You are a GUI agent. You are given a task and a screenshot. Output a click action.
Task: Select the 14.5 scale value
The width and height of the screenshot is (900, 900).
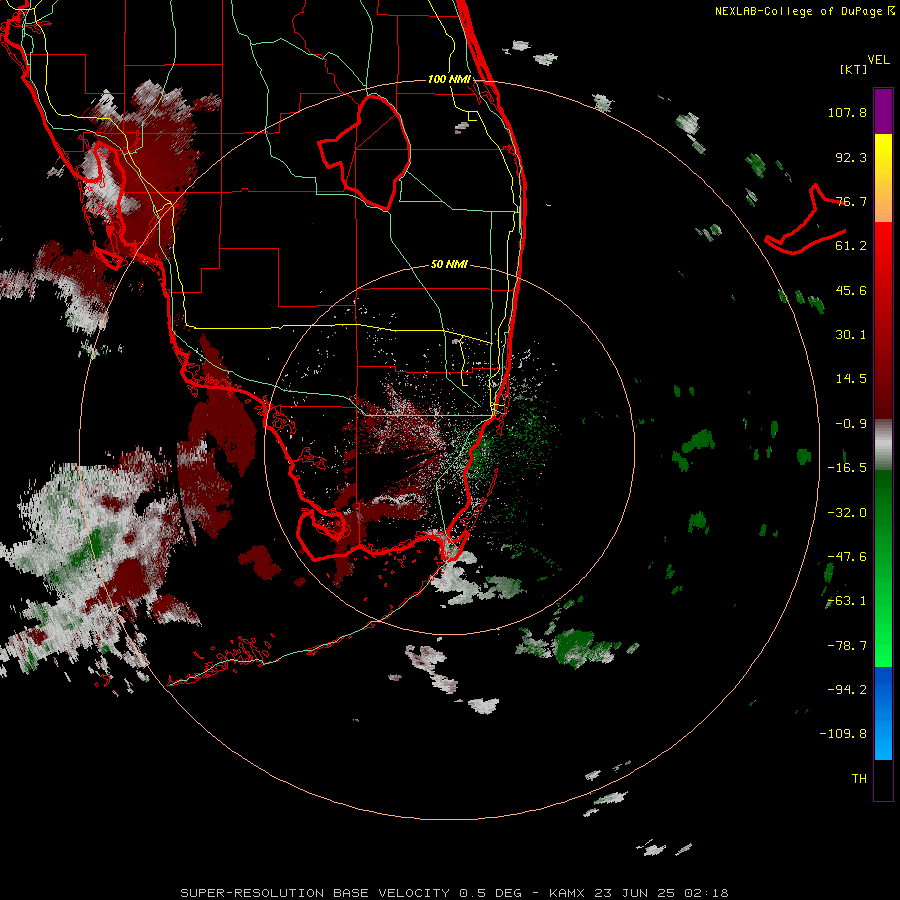coord(851,379)
